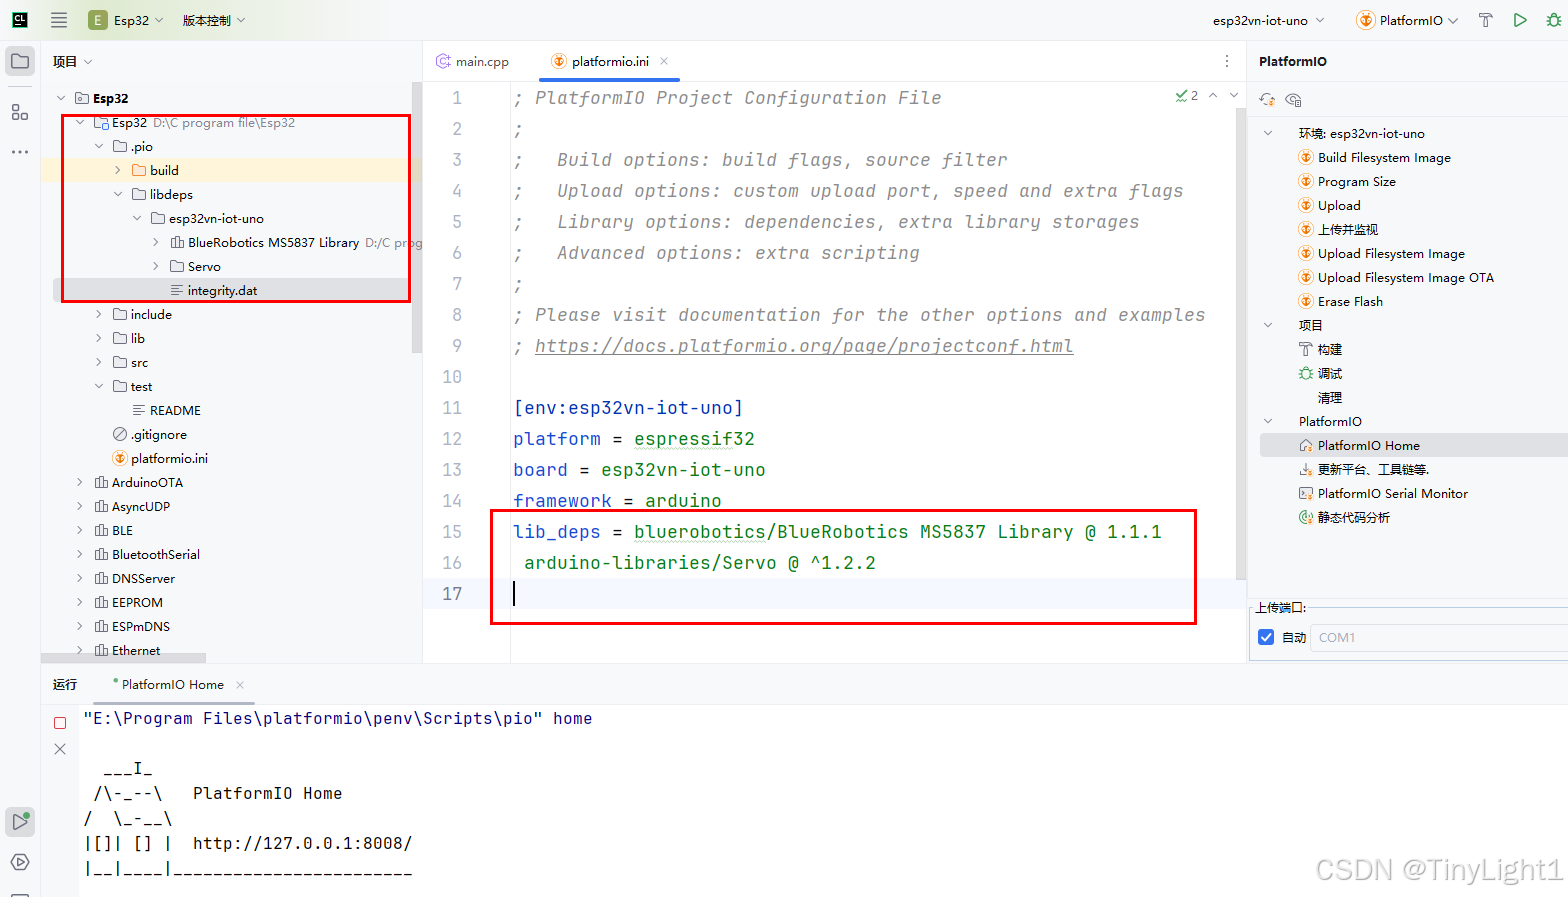Image resolution: width=1568 pixels, height=897 pixels.
Task: Open the Project tool window icon
Action: coord(20,61)
